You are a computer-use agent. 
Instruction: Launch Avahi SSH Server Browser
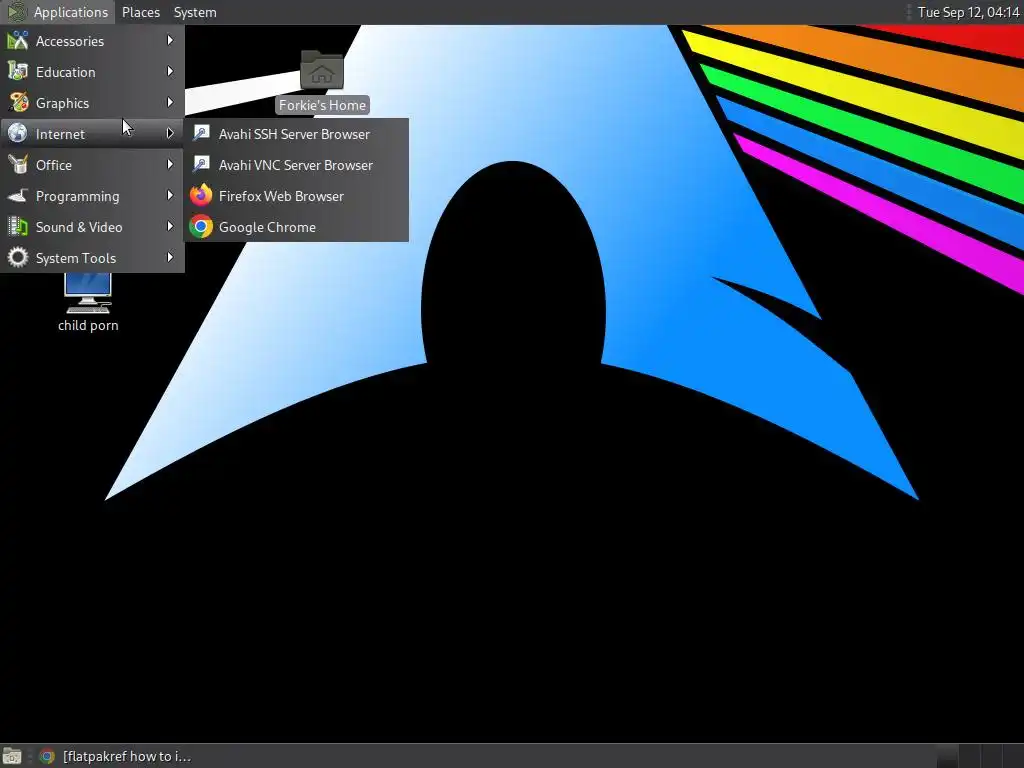click(296, 134)
